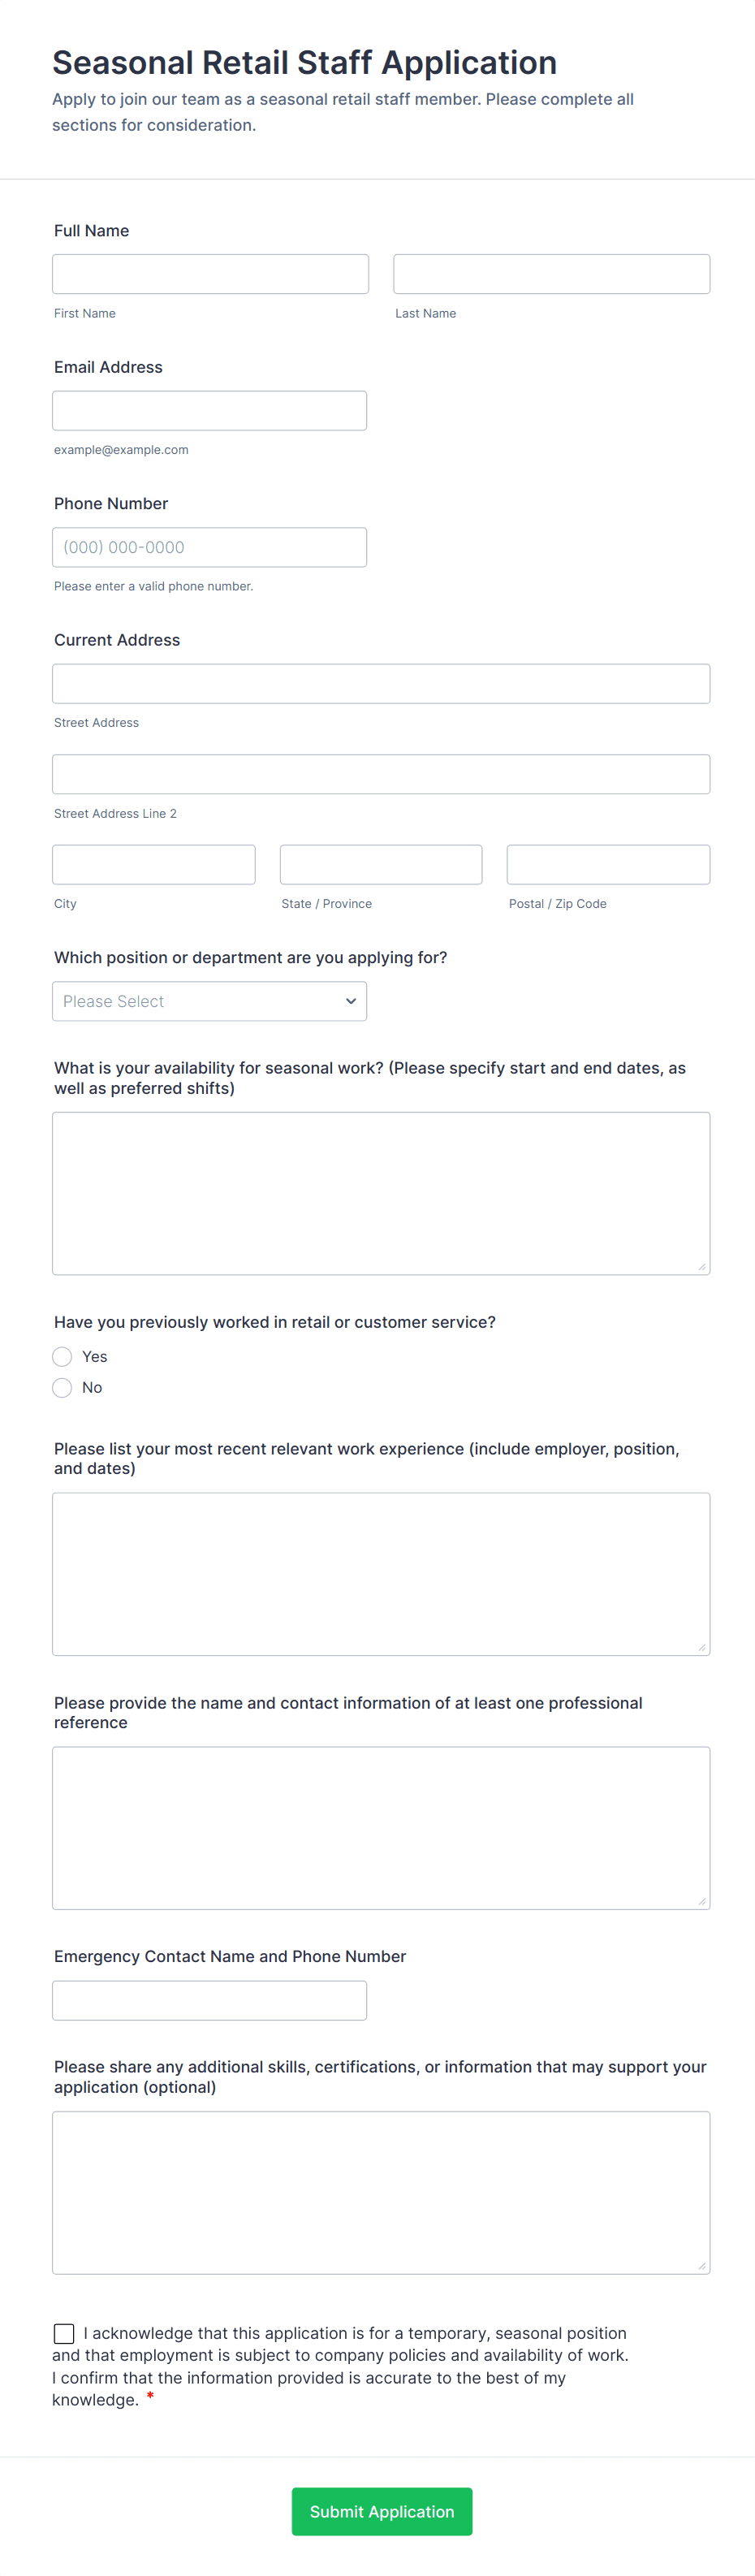Select No for previous retail experience

(x=62, y=1387)
